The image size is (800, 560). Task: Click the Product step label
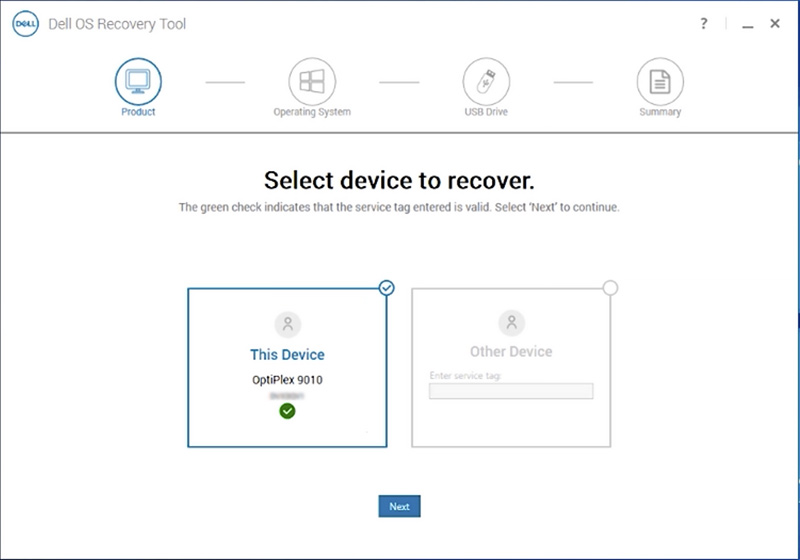[x=138, y=112]
